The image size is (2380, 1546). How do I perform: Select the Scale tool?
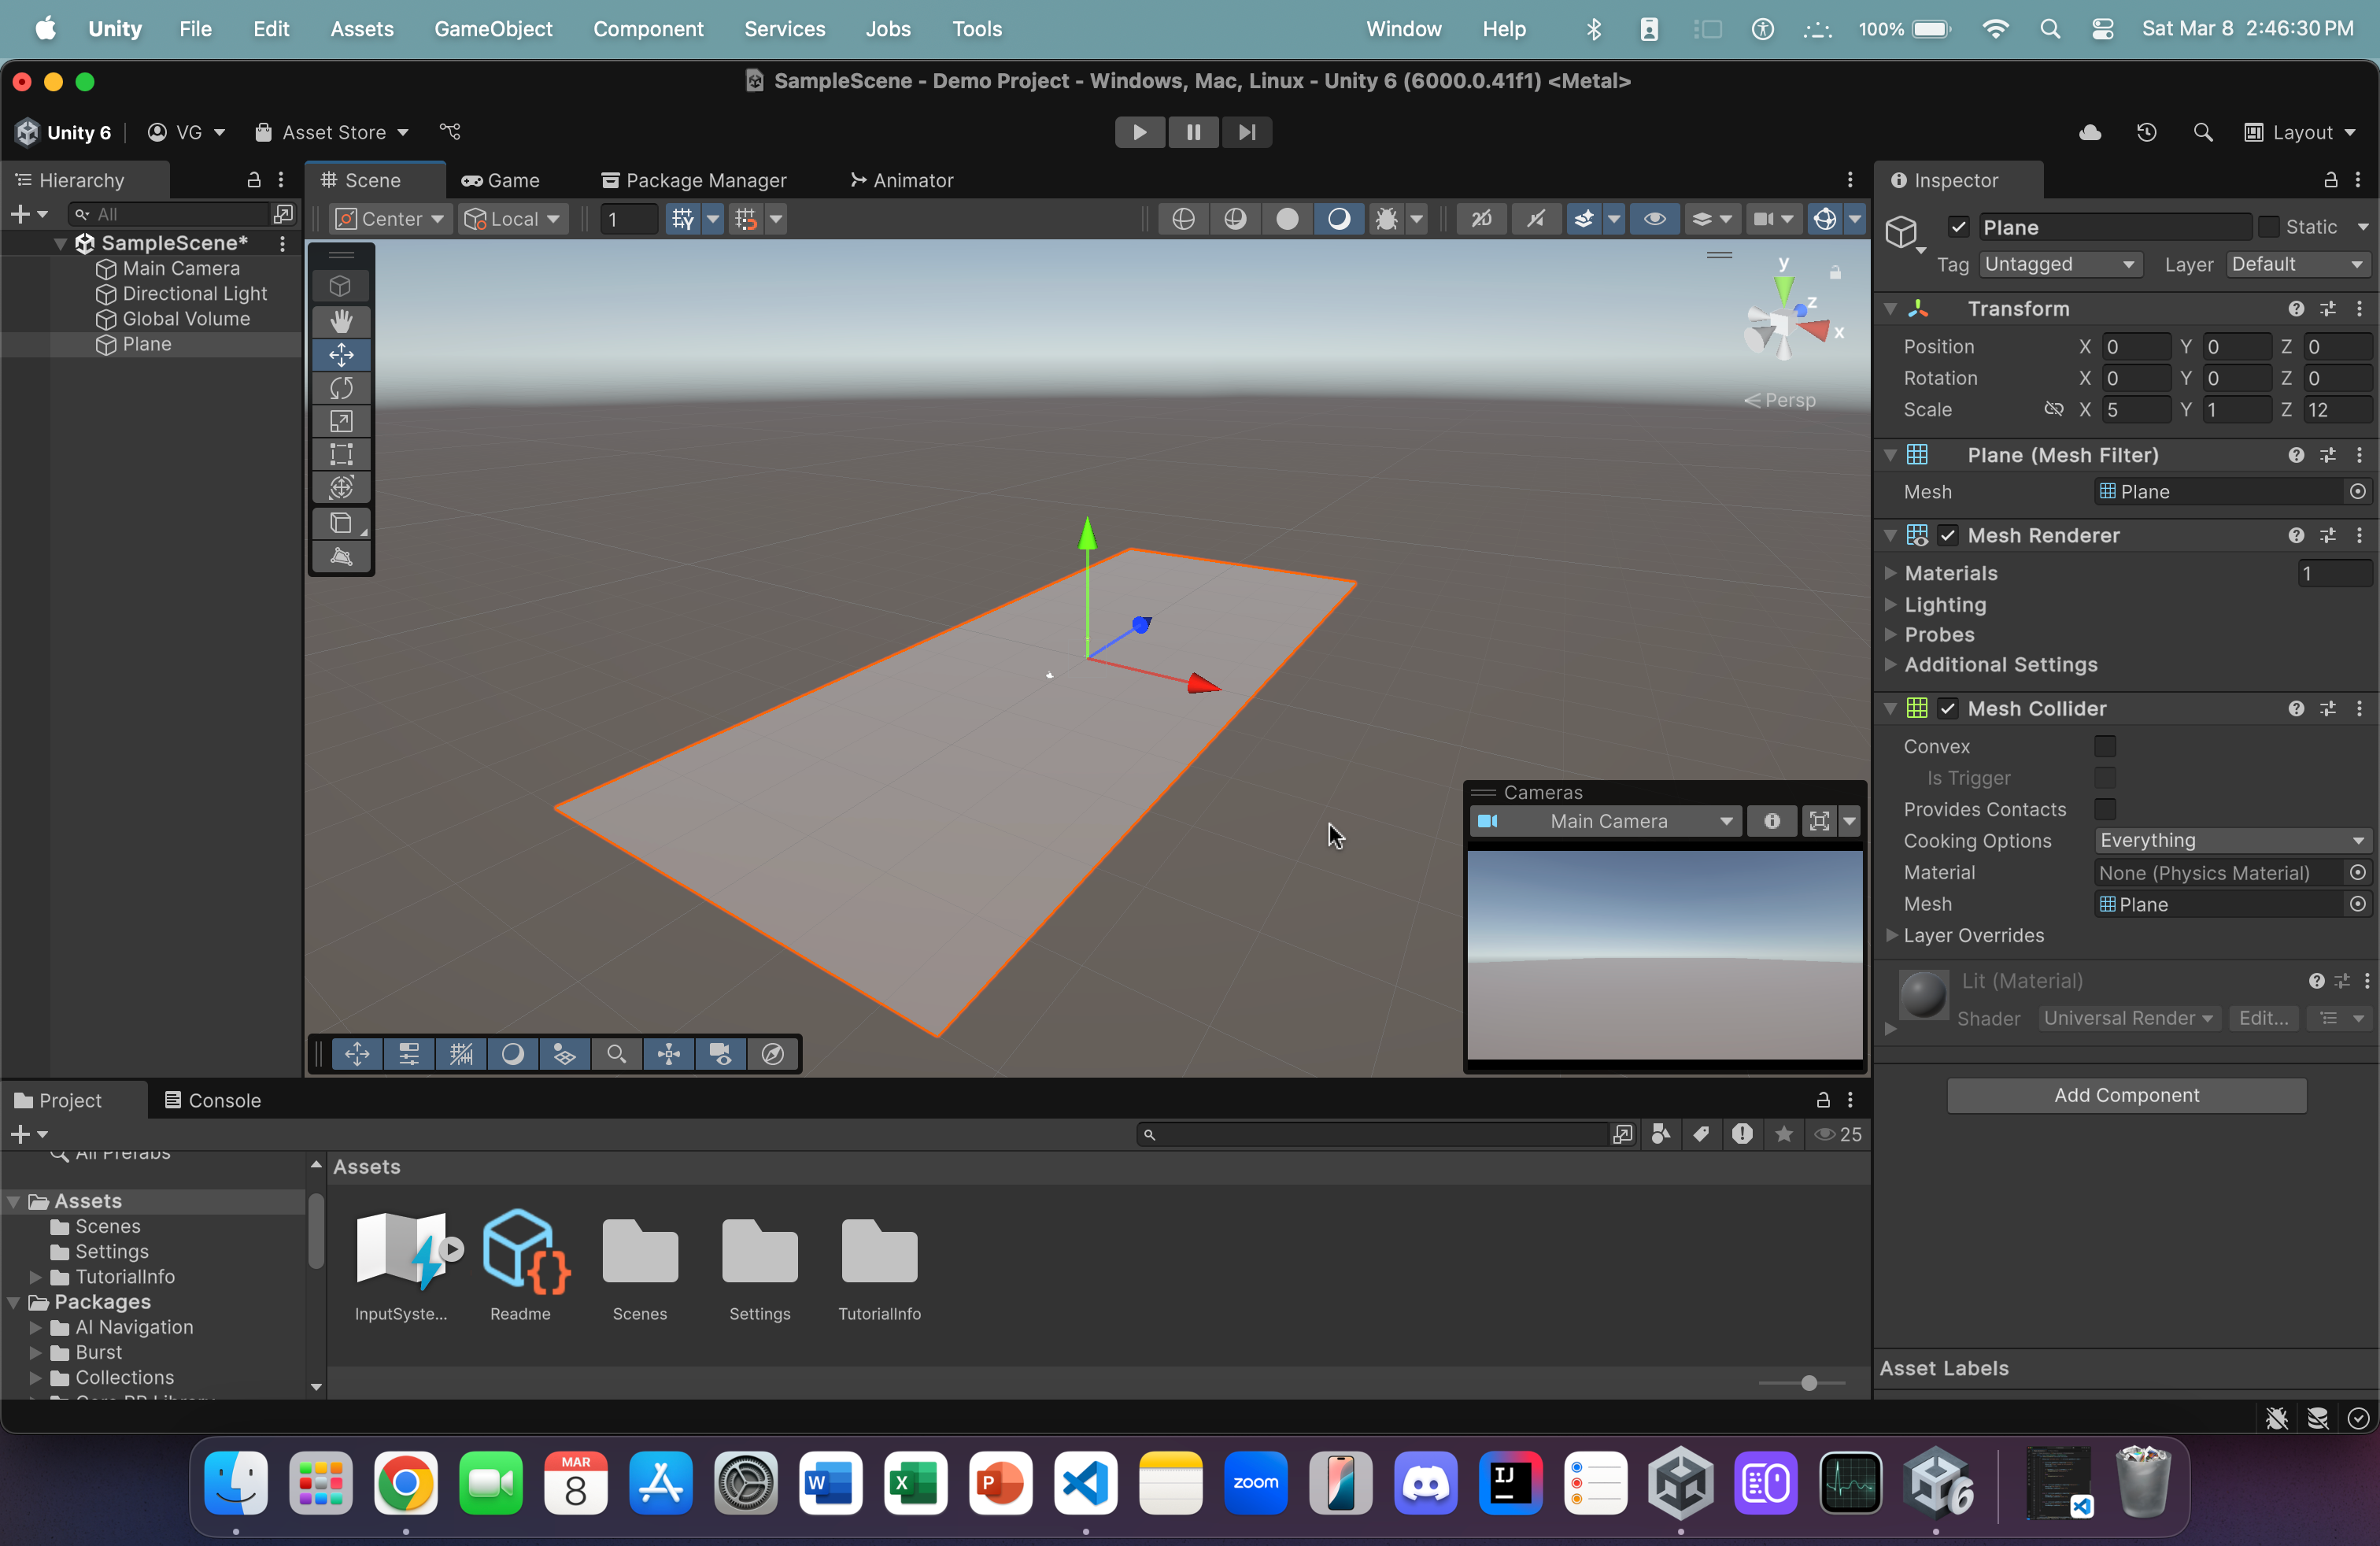[341, 421]
